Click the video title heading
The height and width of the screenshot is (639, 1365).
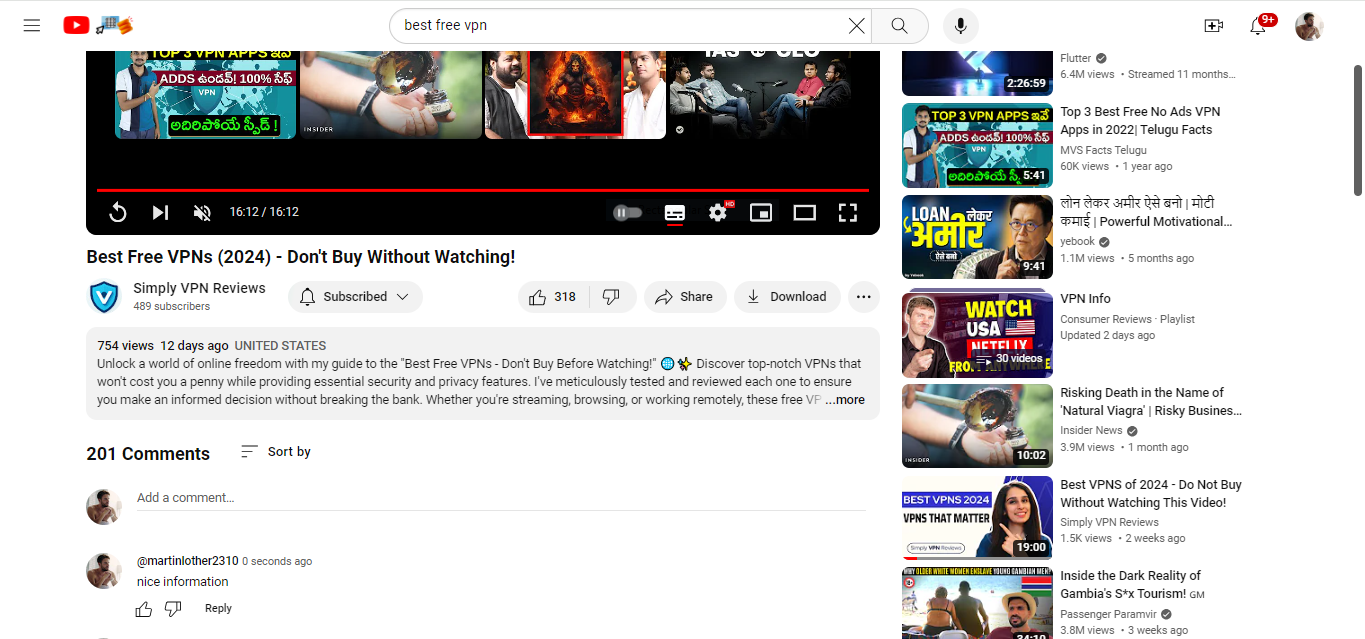pyautogui.click(x=301, y=257)
